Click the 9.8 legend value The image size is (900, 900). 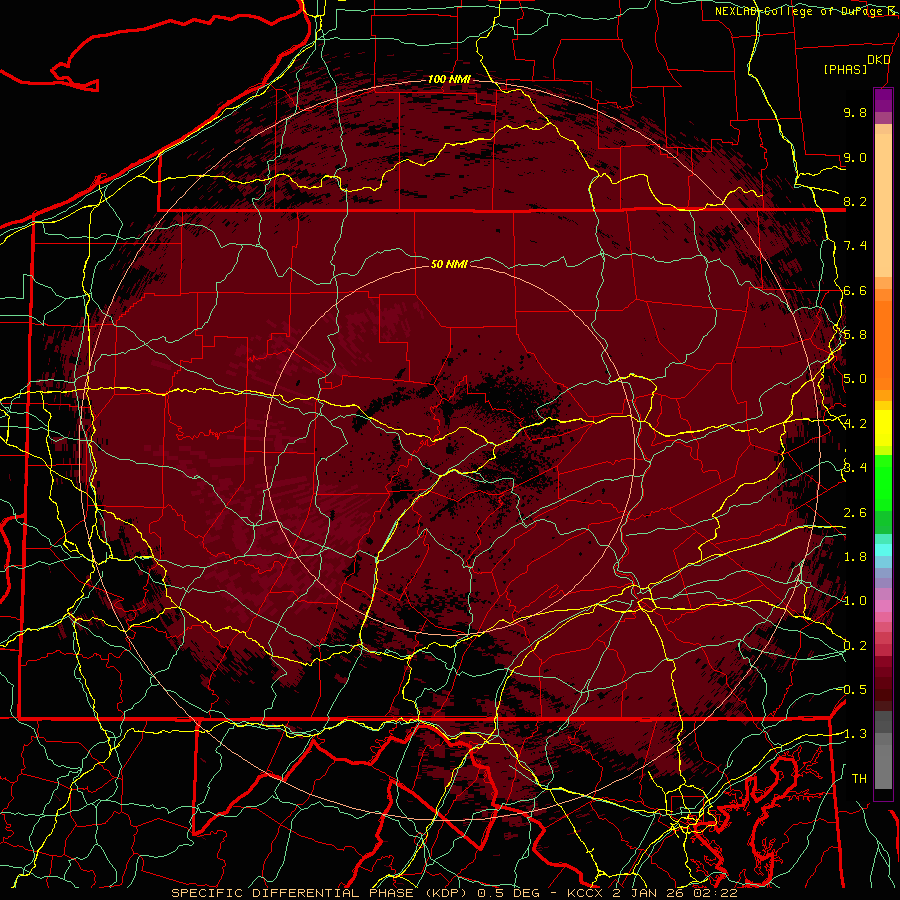point(855,112)
